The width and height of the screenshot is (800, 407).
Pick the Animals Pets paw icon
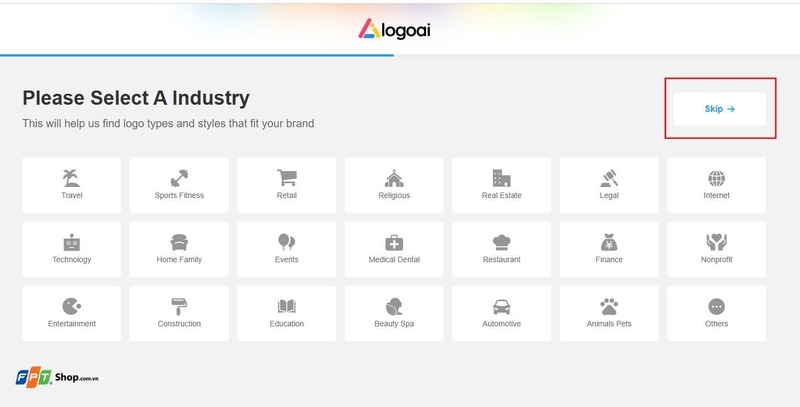click(609, 306)
